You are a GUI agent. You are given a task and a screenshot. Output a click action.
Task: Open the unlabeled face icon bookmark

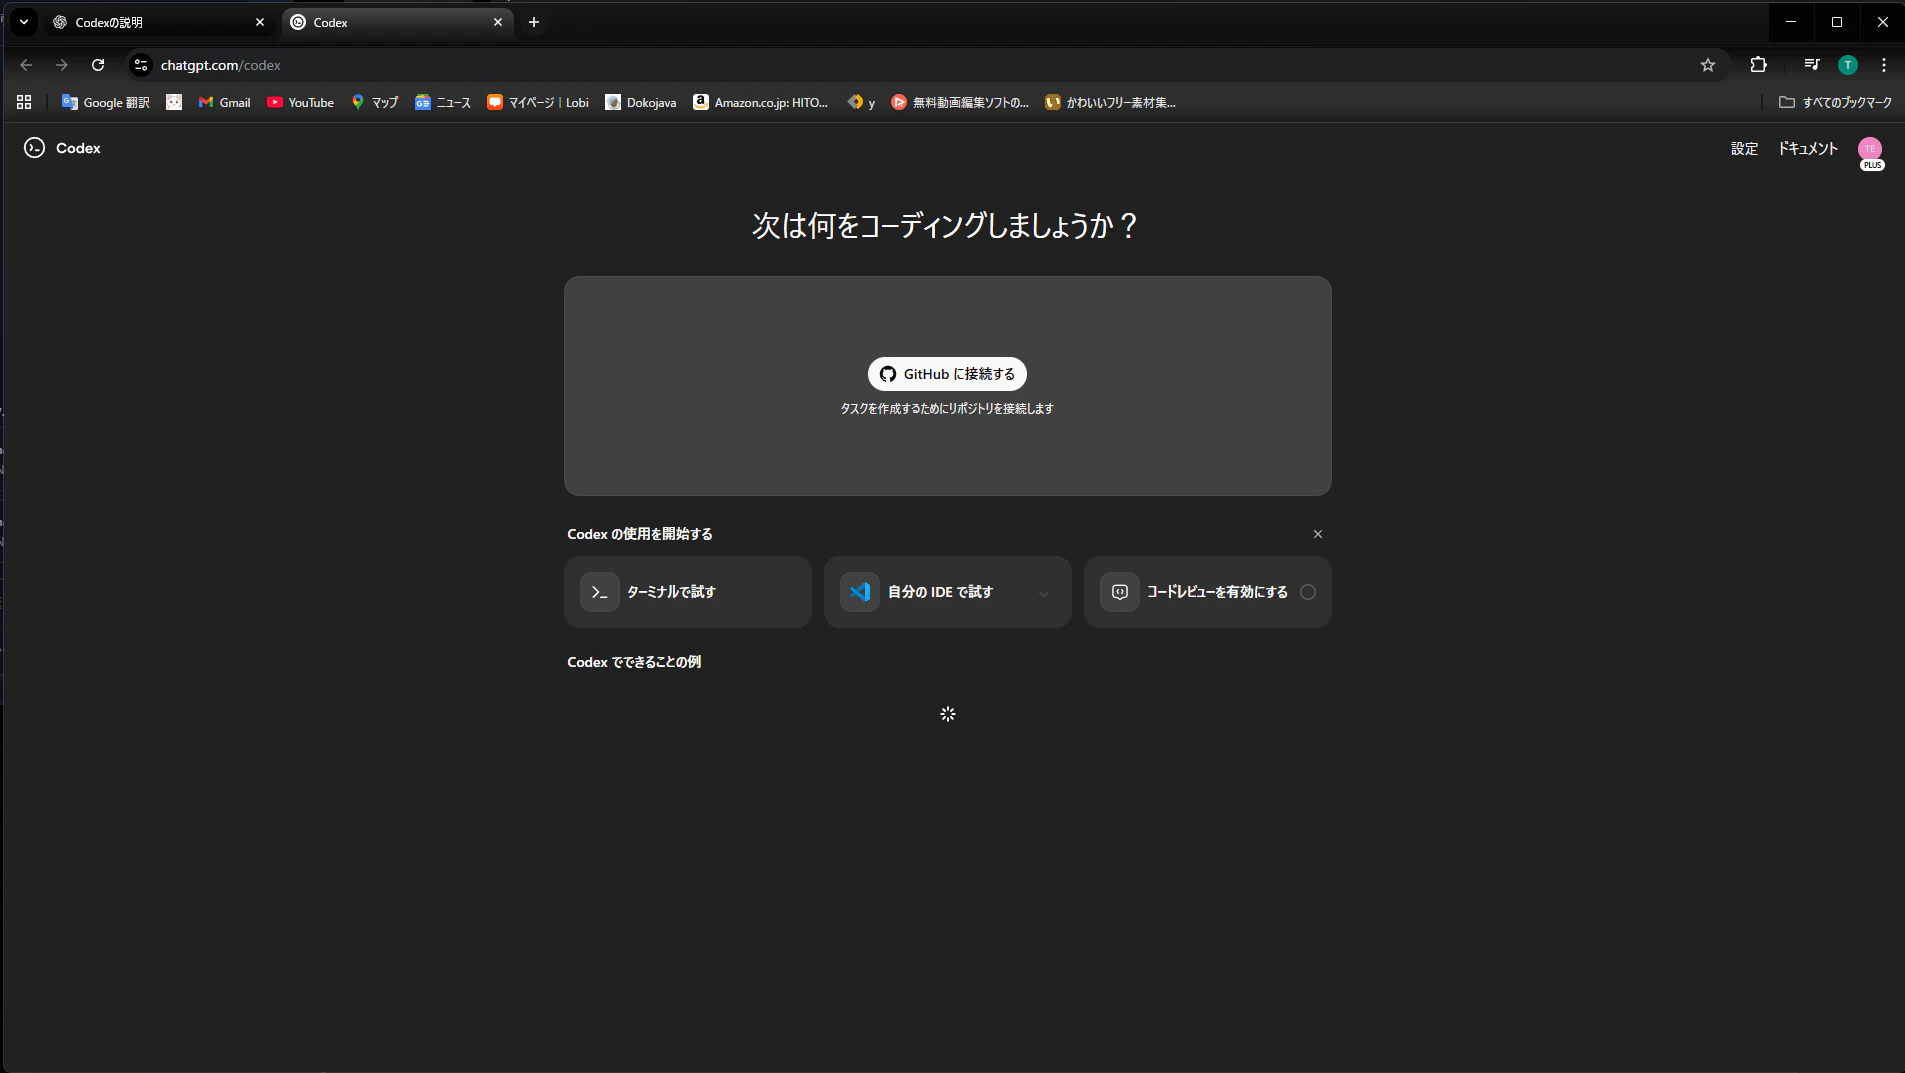(174, 102)
